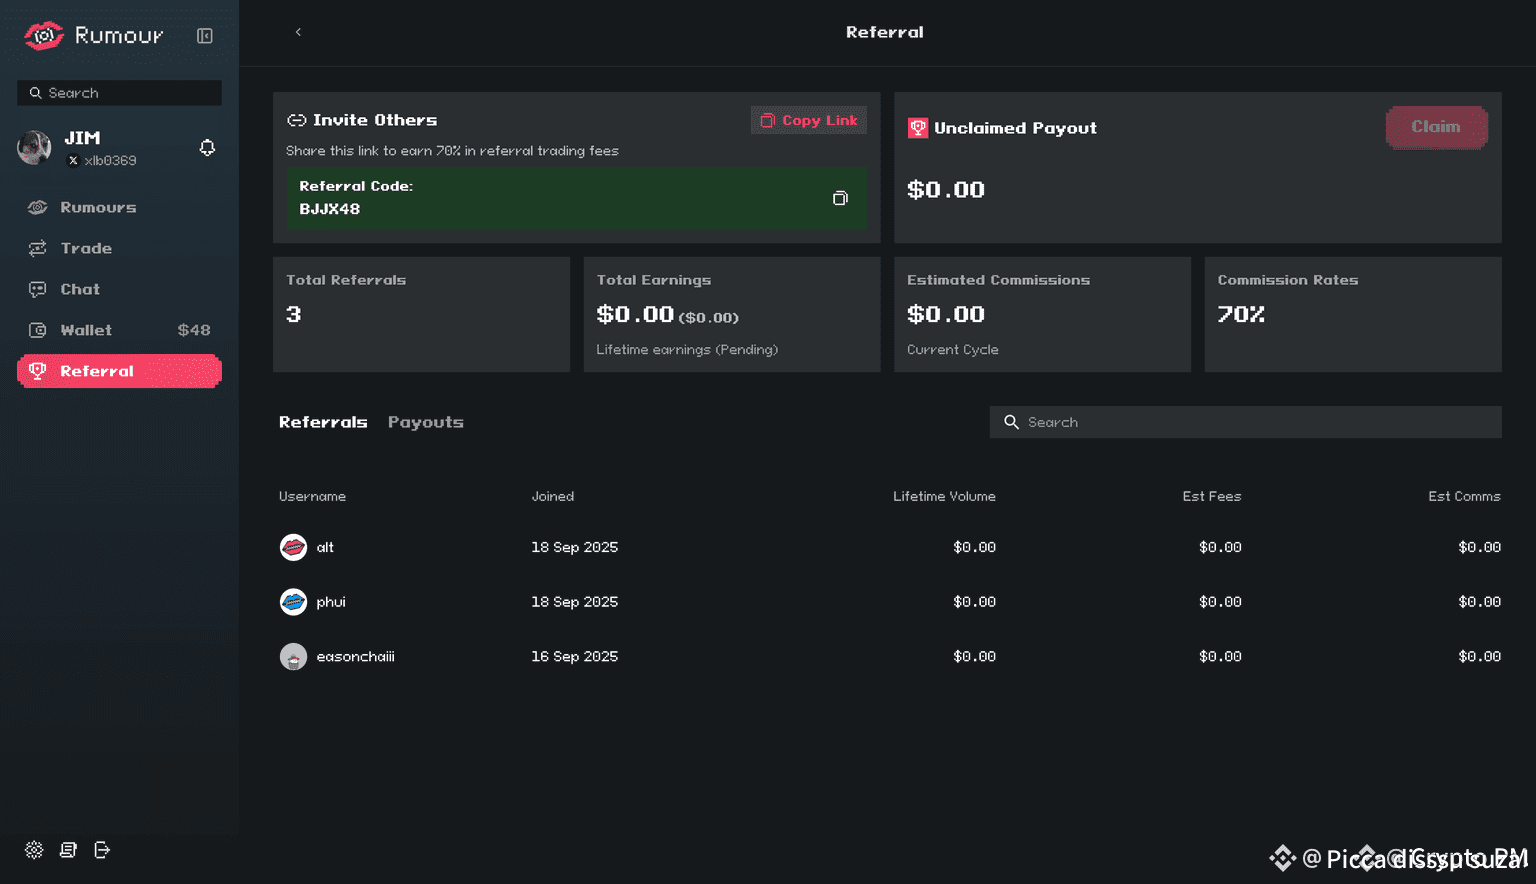Click the logout icon
The width and height of the screenshot is (1536, 884).
click(102, 850)
